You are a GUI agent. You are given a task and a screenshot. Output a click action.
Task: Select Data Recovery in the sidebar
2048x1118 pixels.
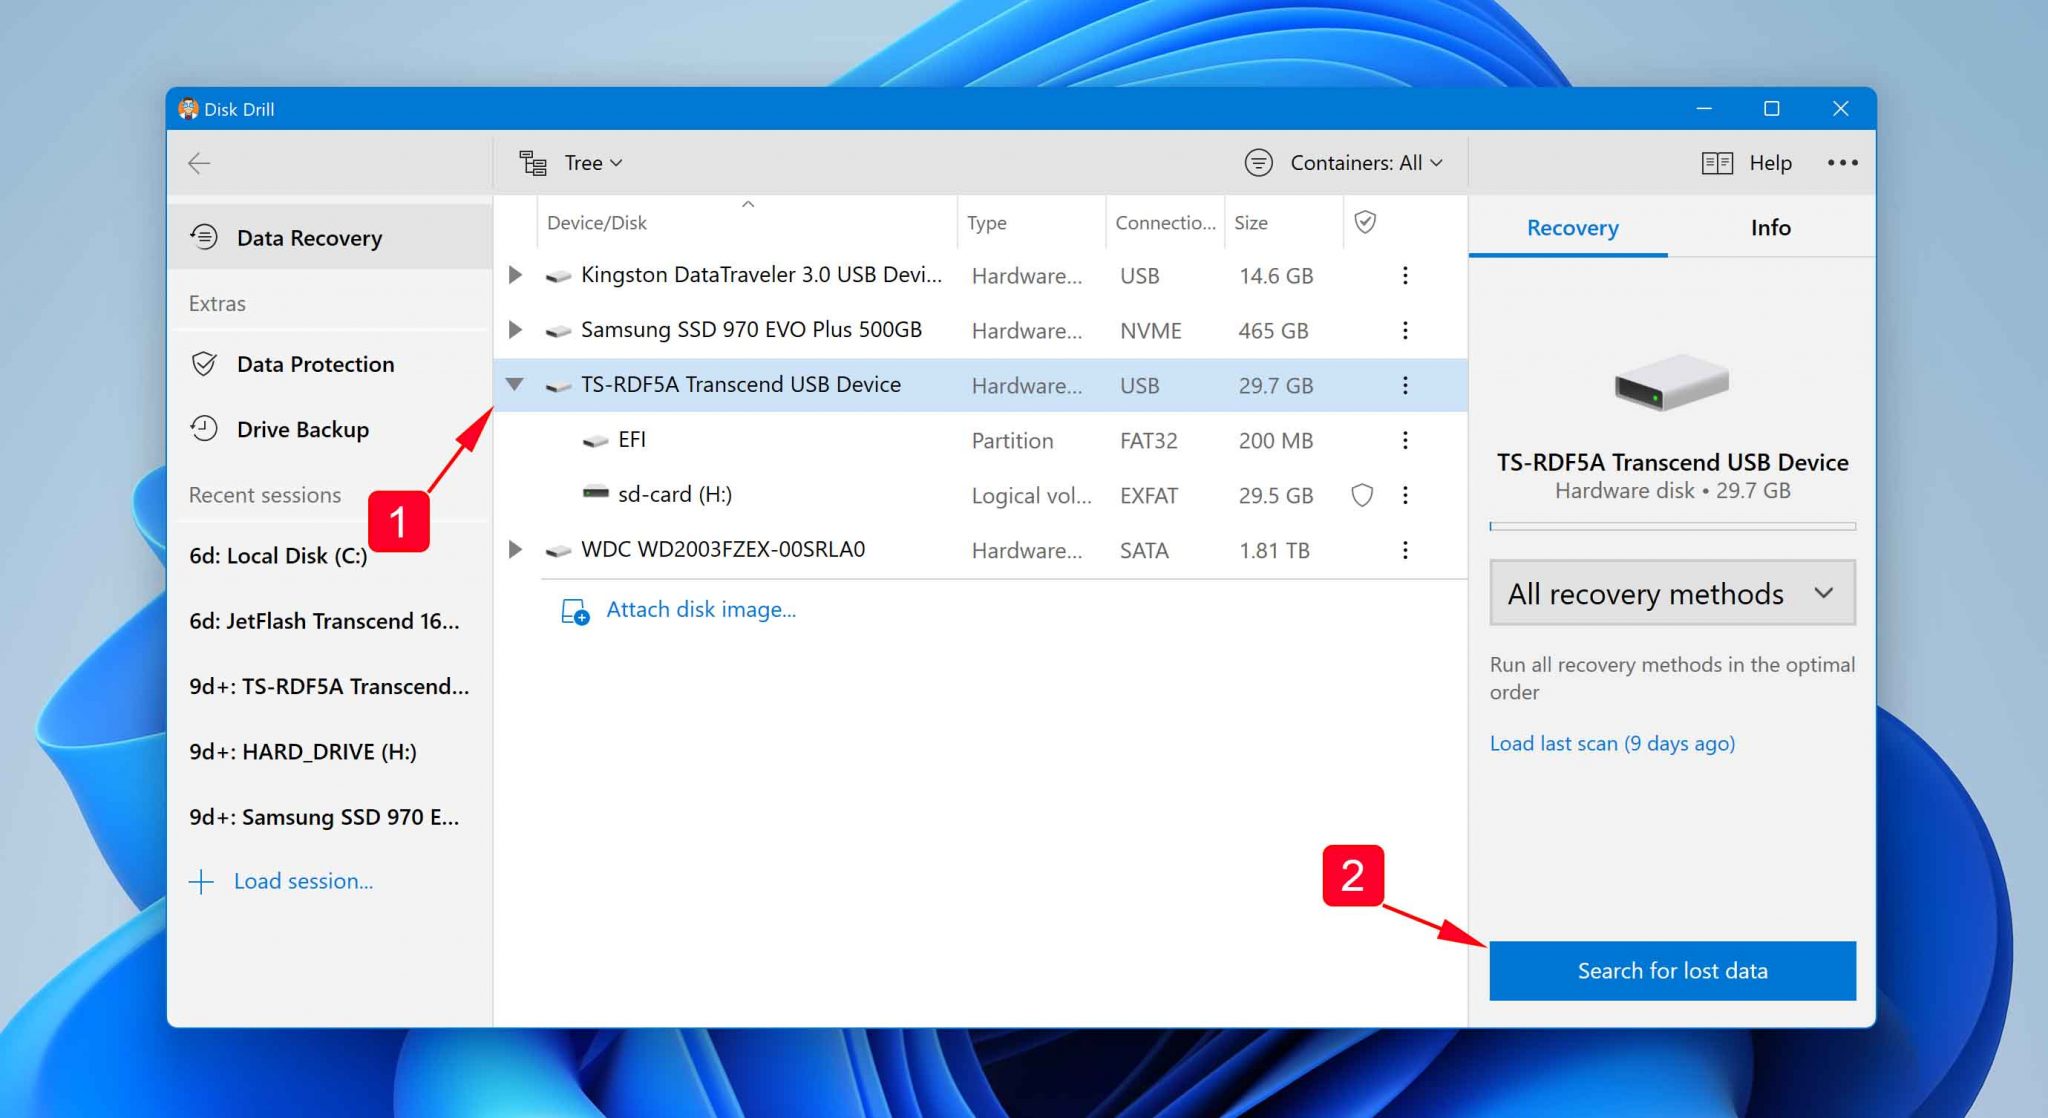[x=309, y=237]
